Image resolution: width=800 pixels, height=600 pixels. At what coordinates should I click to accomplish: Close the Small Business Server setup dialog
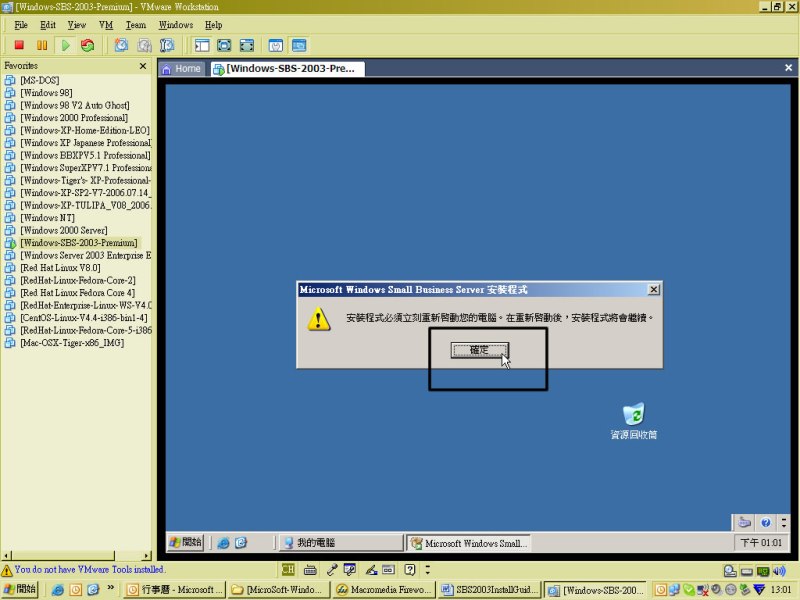click(654, 289)
